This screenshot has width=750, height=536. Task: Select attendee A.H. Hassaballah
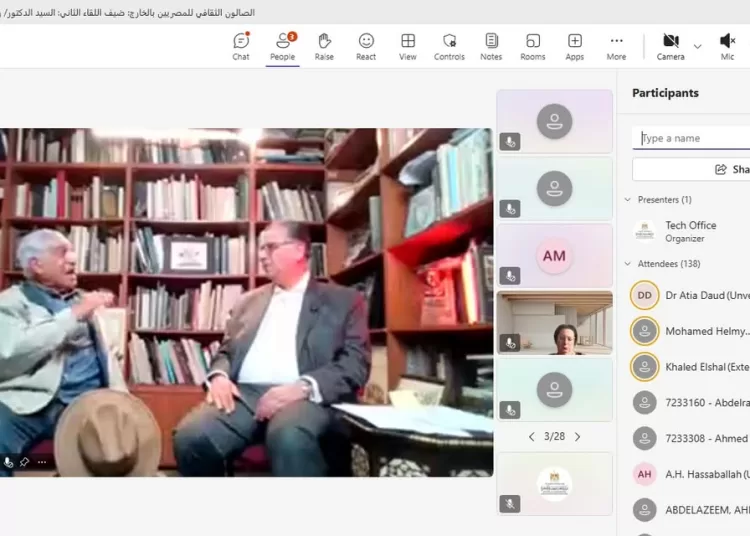[689, 474]
